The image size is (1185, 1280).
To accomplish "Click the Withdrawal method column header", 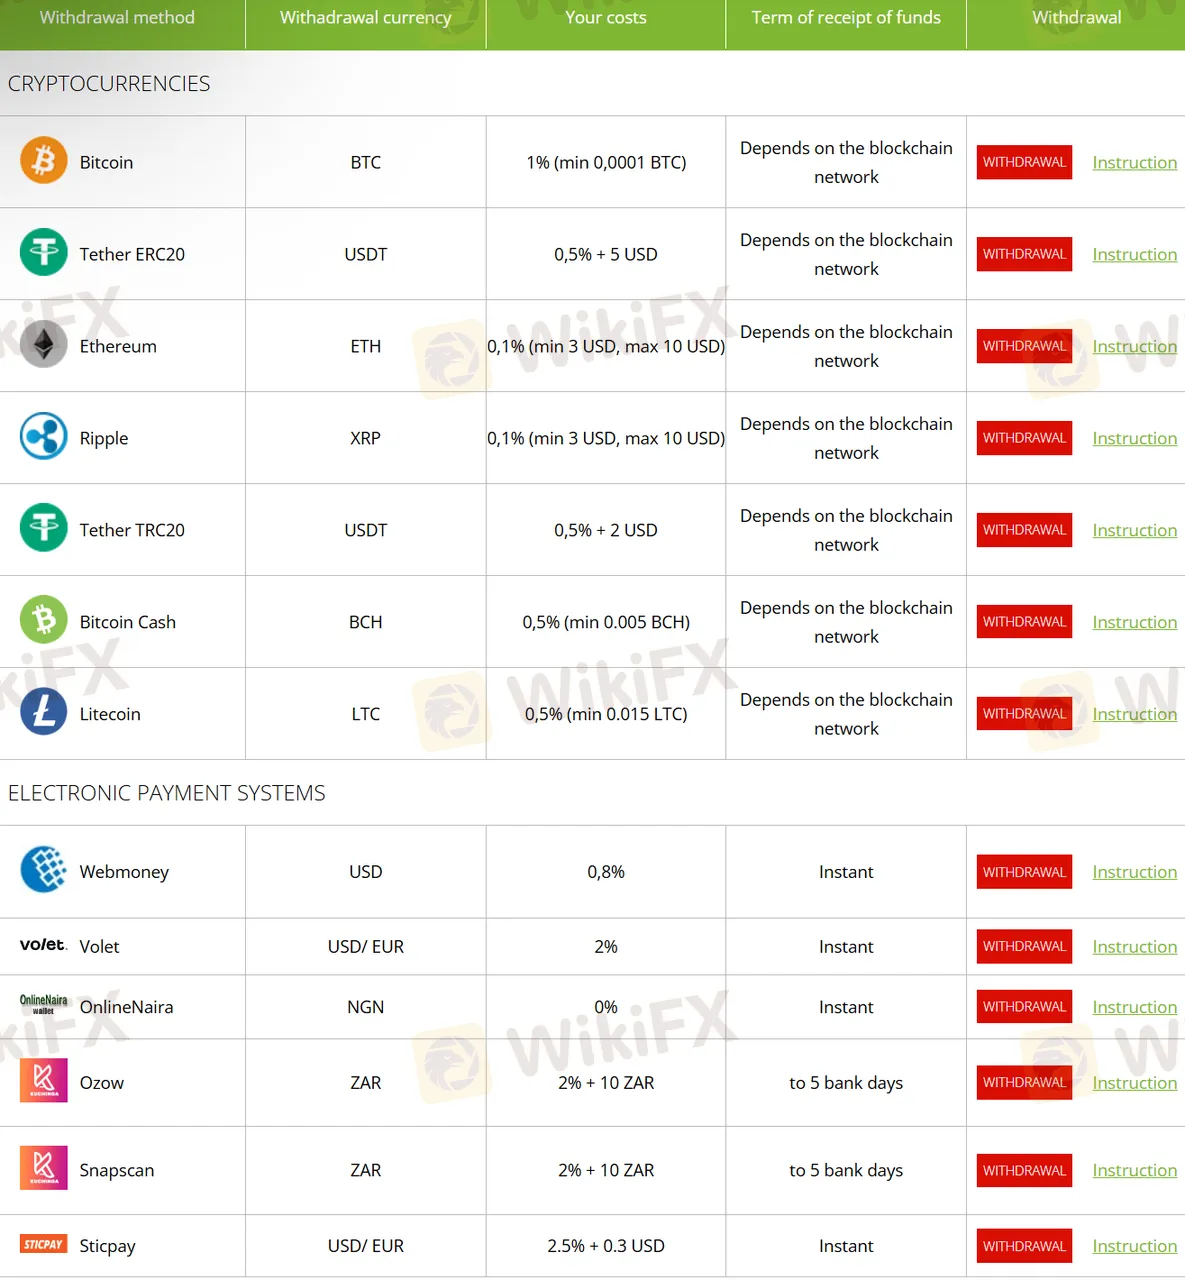I will tap(117, 17).
